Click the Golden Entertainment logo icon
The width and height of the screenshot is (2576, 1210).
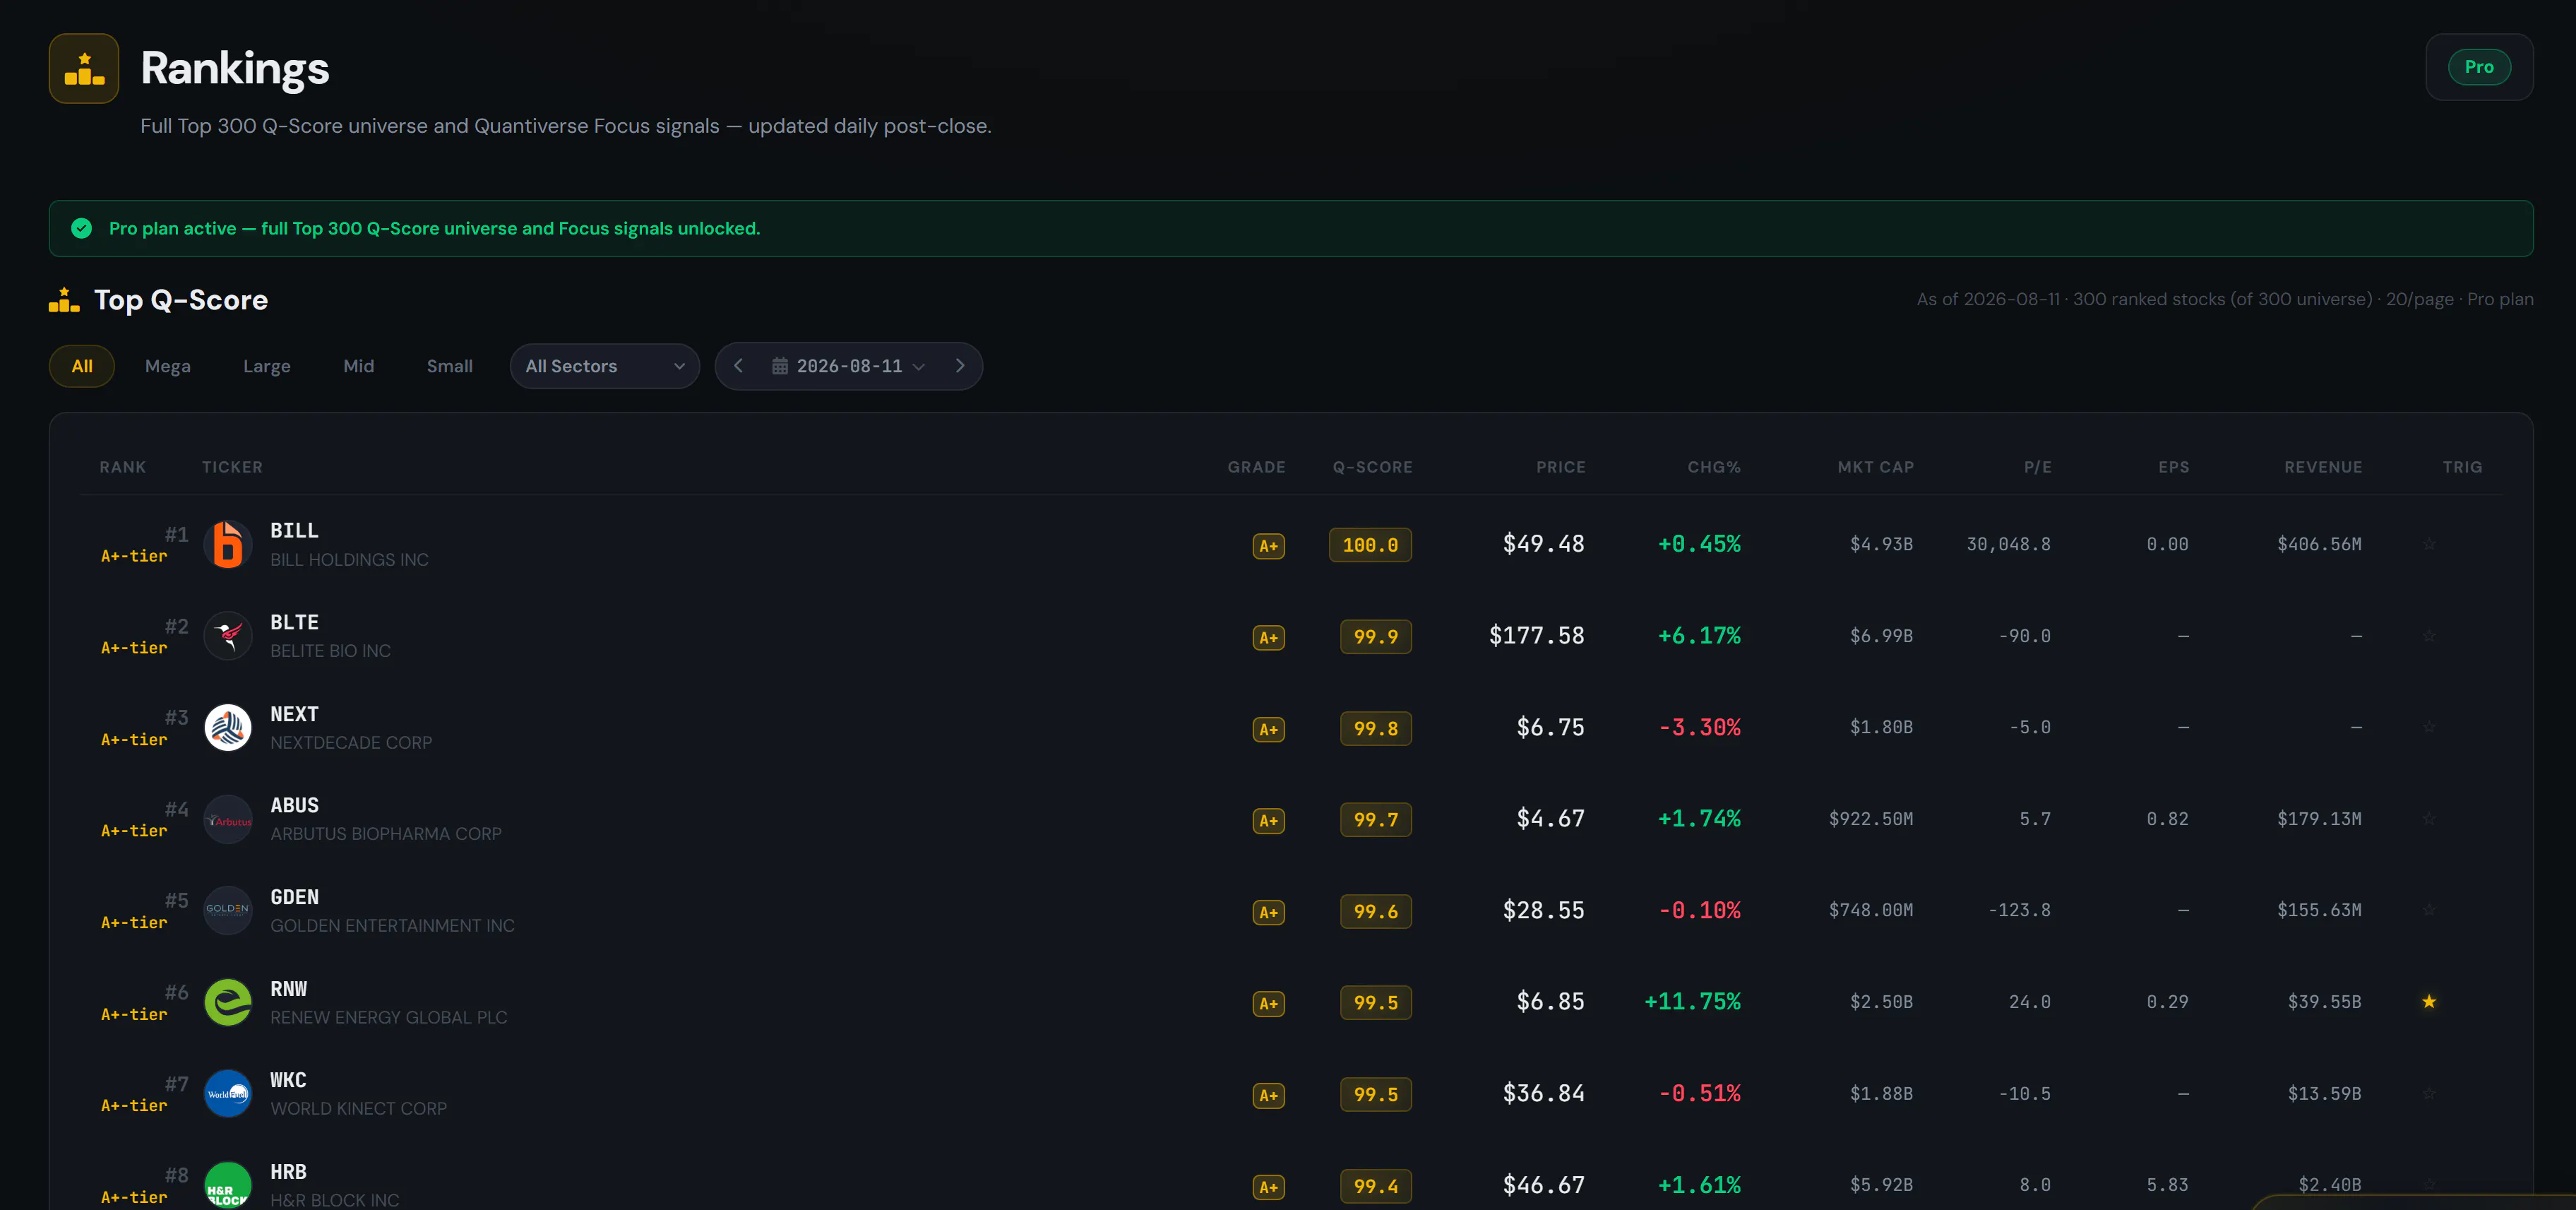point(228,910)
